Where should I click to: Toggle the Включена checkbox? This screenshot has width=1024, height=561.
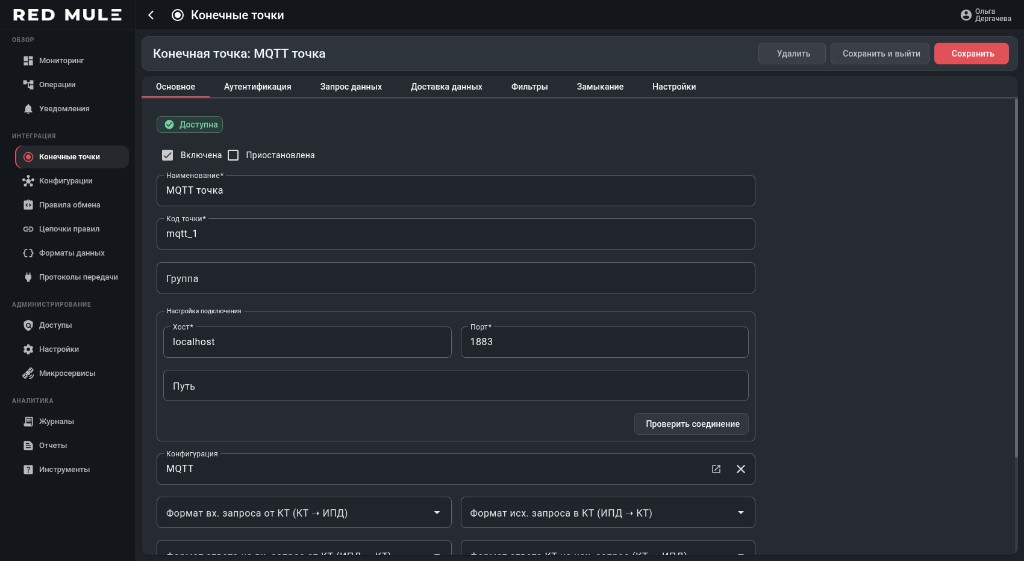tap(168, 155)
